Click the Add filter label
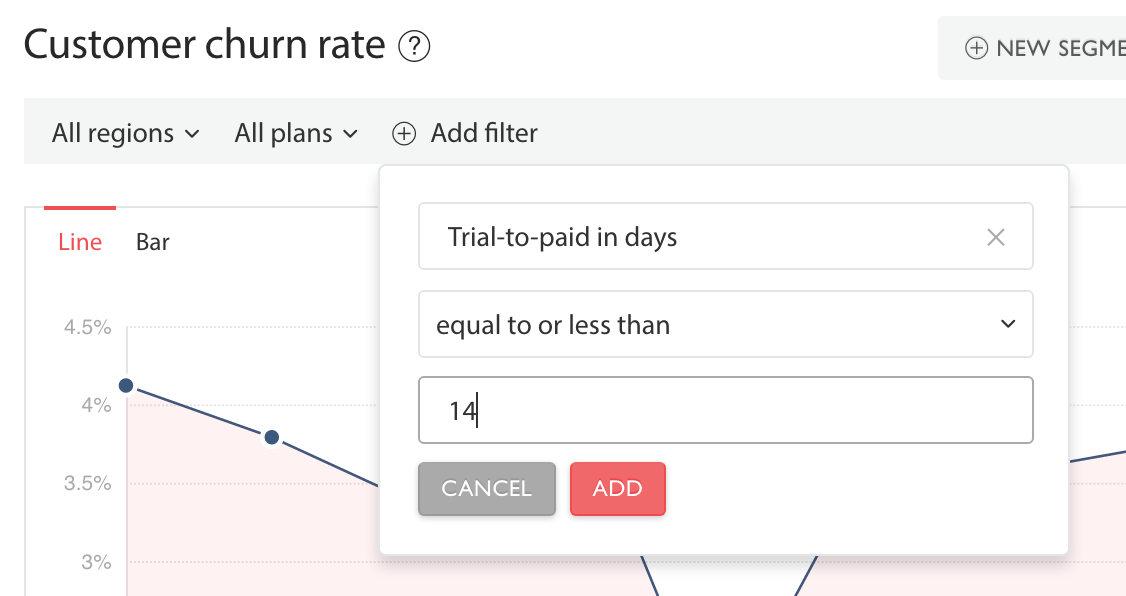Screen dimensions: 1126x596 tap(484, 133)
